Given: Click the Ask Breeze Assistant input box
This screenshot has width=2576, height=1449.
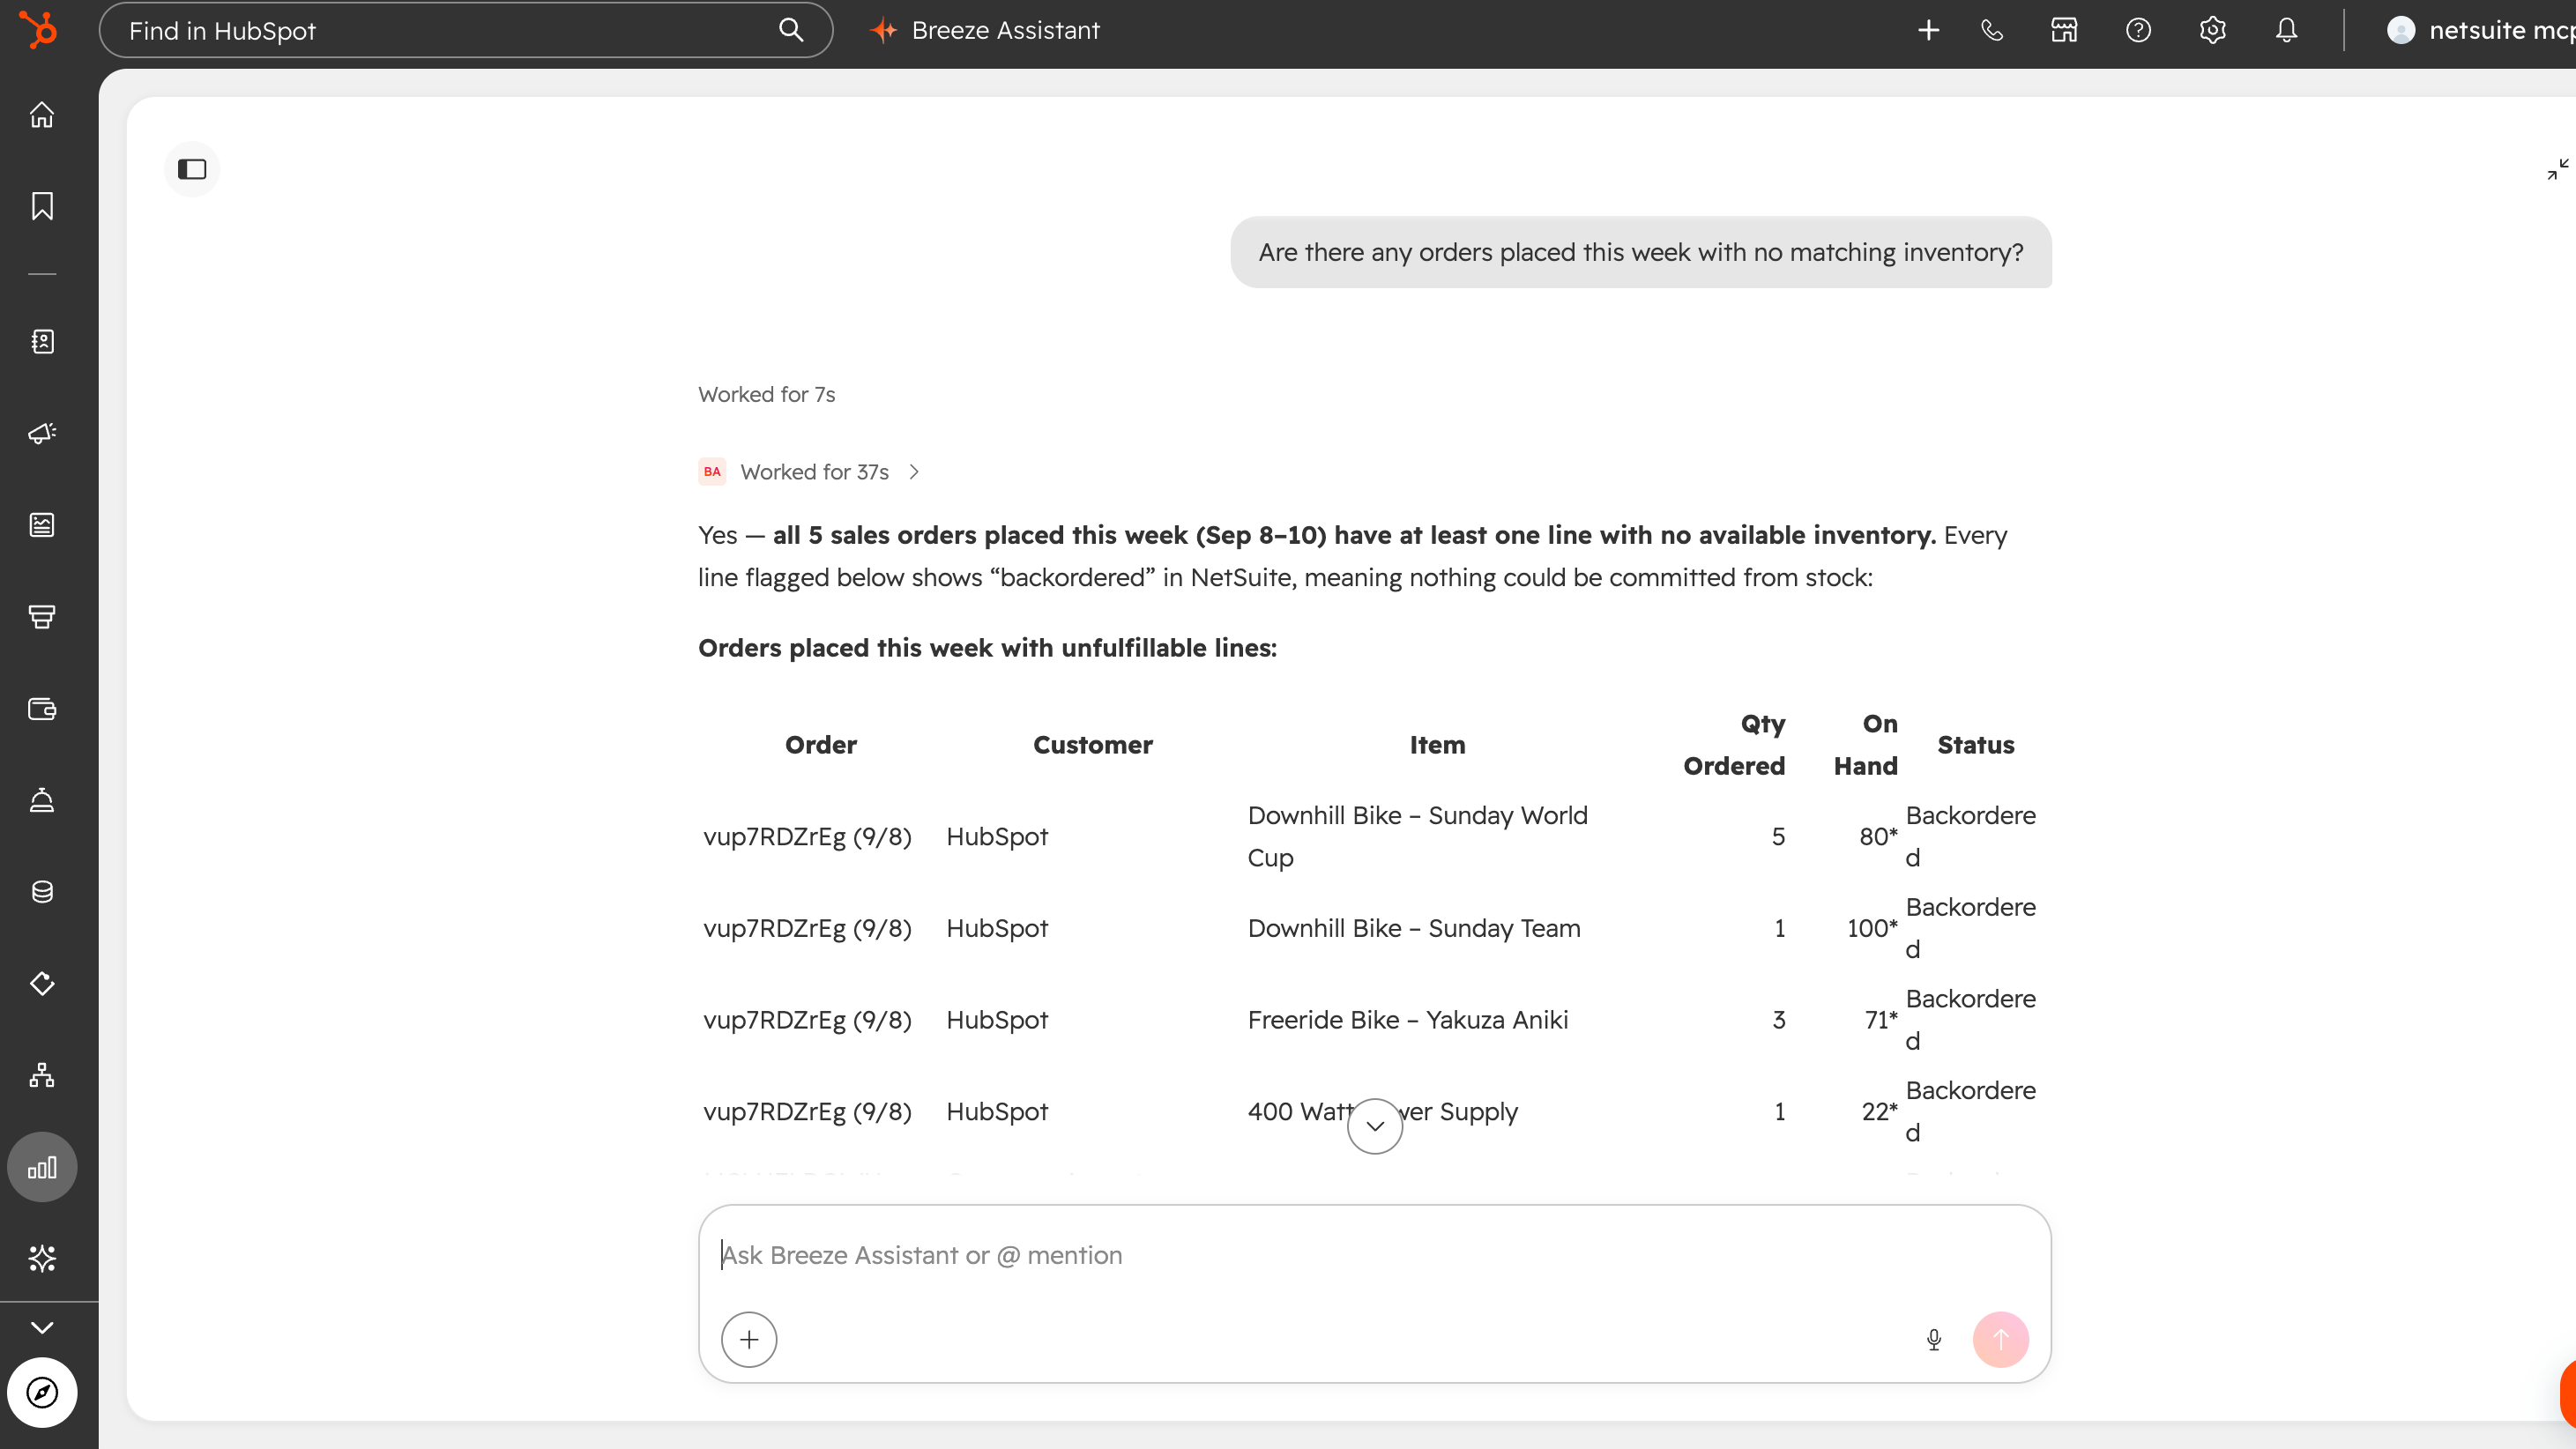Looking at the screenshot, I should tap(1374, 1255).
